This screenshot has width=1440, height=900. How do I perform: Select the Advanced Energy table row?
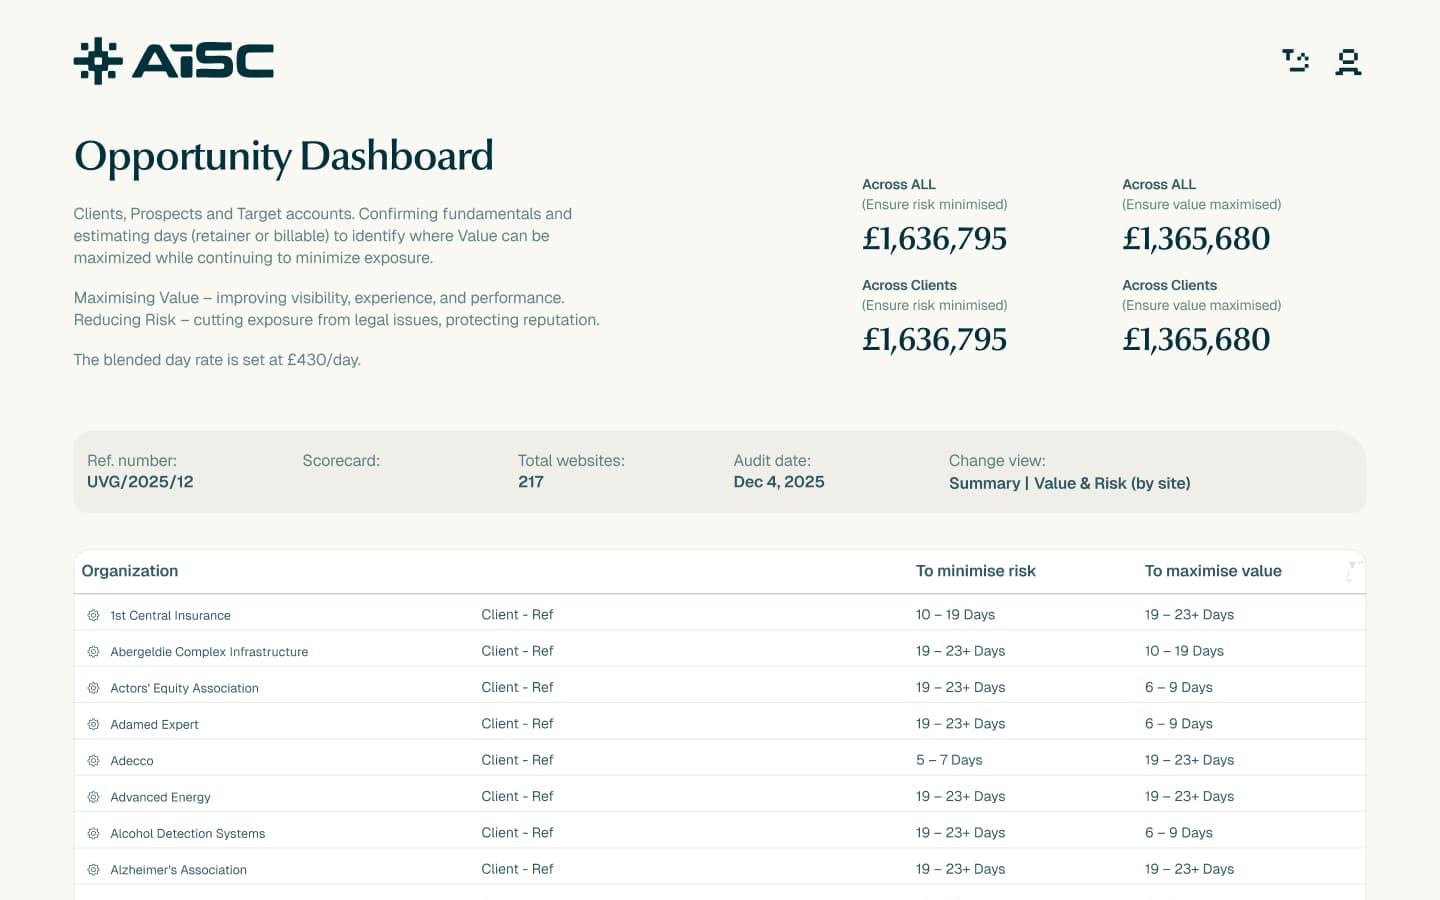tap(700, 796)
